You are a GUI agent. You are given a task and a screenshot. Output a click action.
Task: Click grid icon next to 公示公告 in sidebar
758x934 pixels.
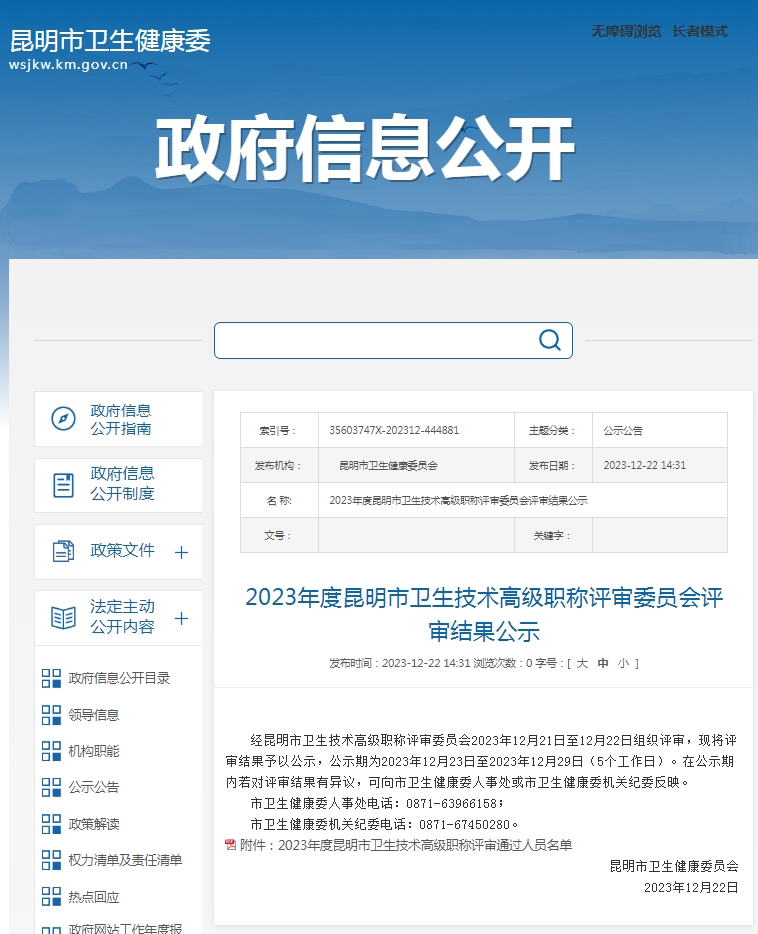51,787
